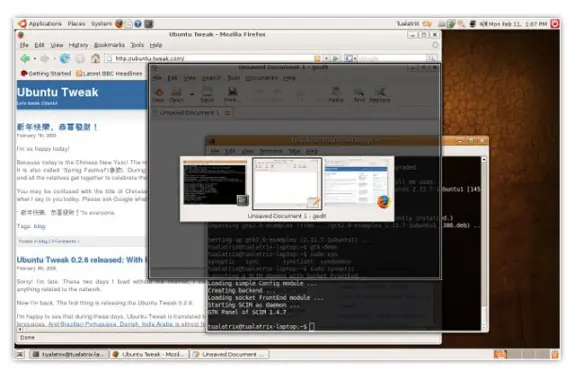Click the Ubuntu Tweak site title
The width and height of the screenshot is (575, 376).
(58, 92)
